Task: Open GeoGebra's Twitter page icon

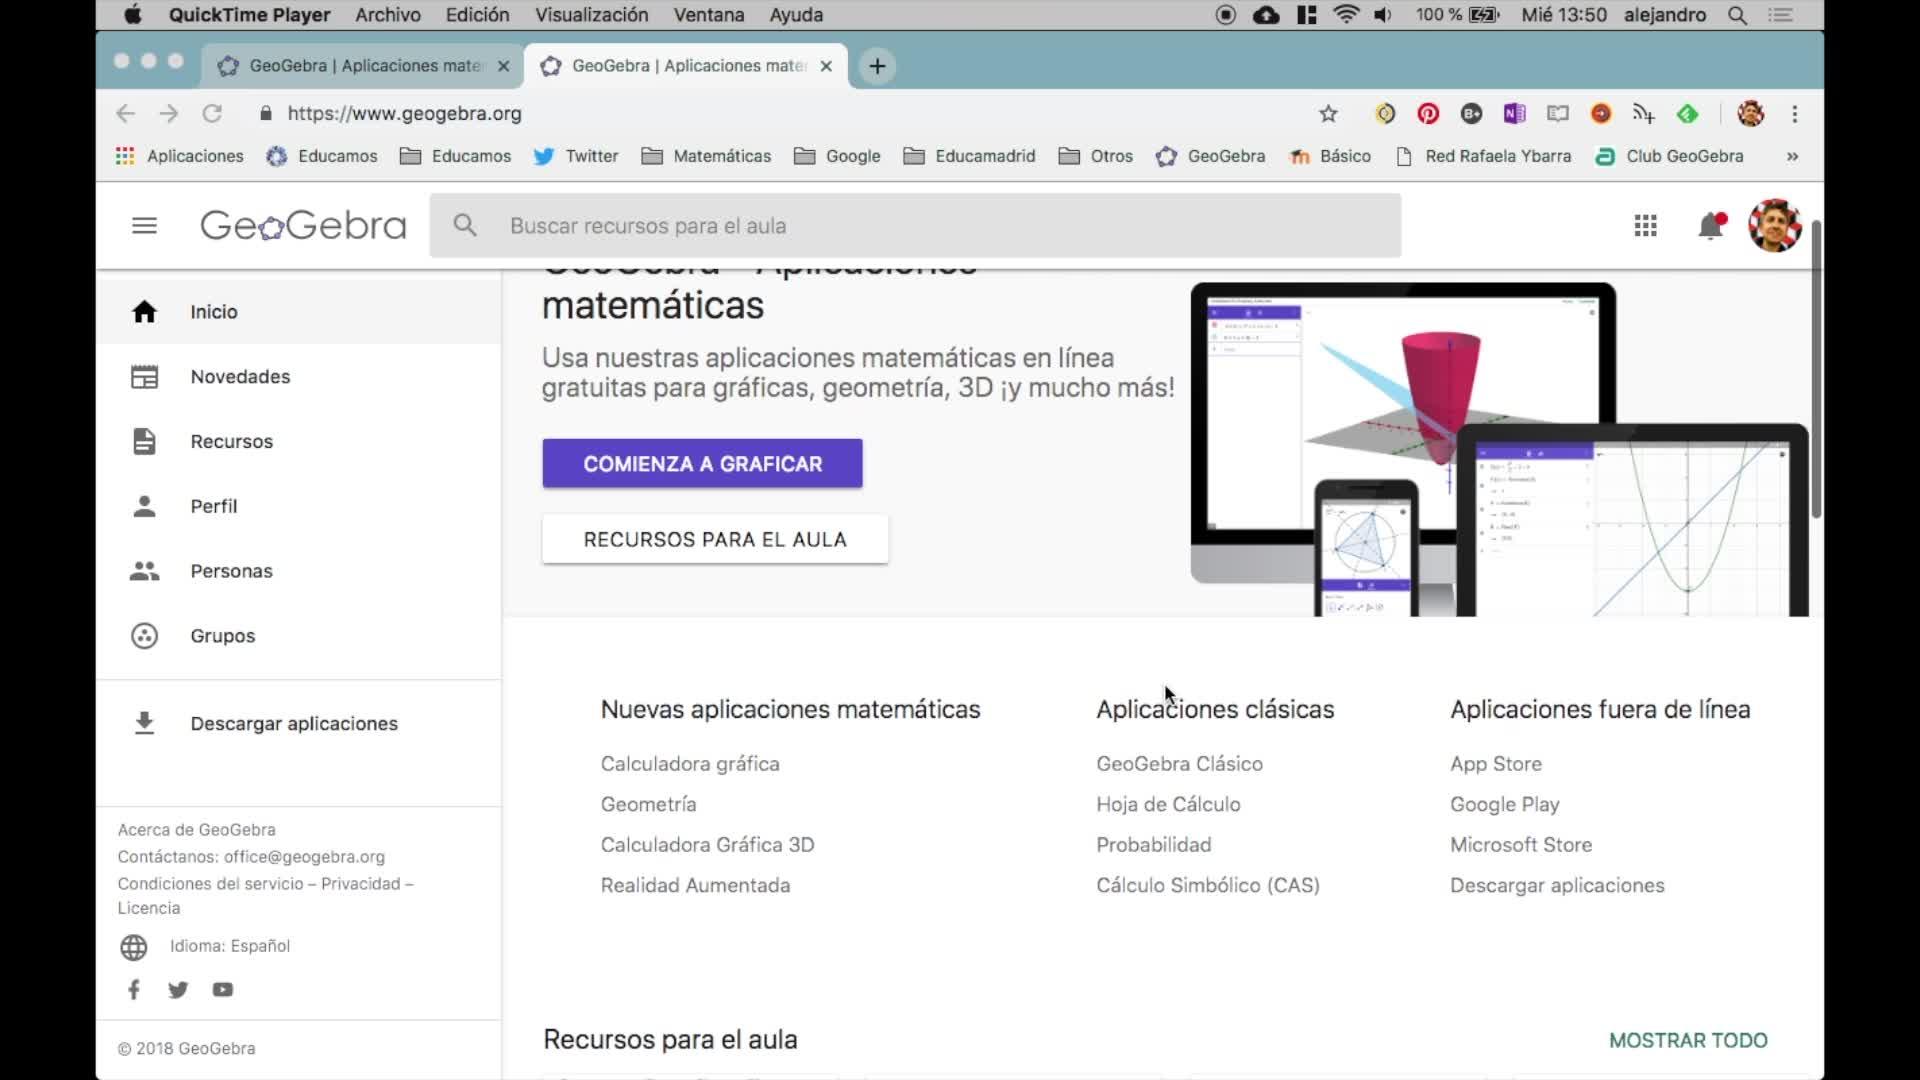Action: click(178, 990)
